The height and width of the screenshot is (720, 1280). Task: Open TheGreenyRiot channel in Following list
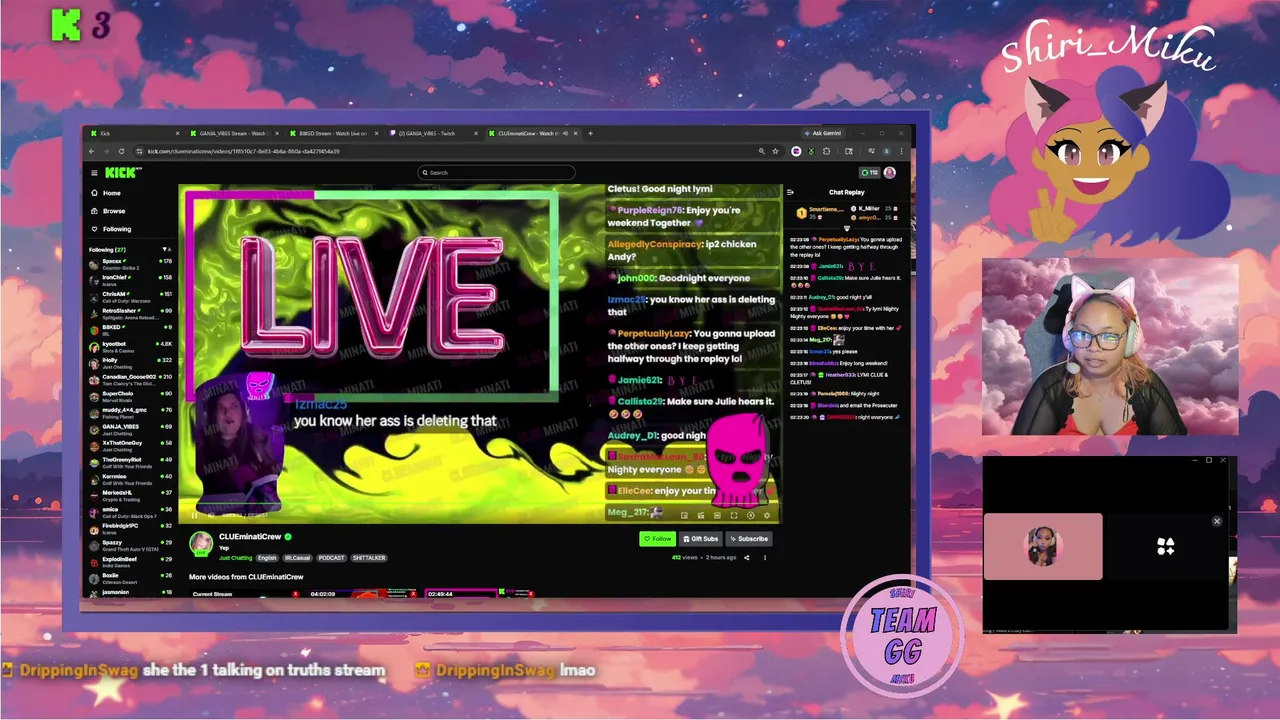tap(130, 462)
